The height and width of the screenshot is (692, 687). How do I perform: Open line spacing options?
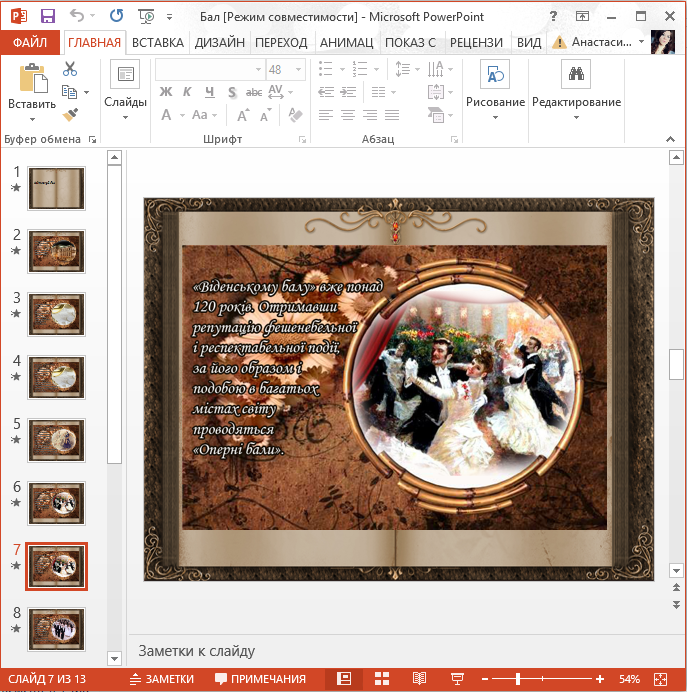pyautogui.click(x=407, y=69)
